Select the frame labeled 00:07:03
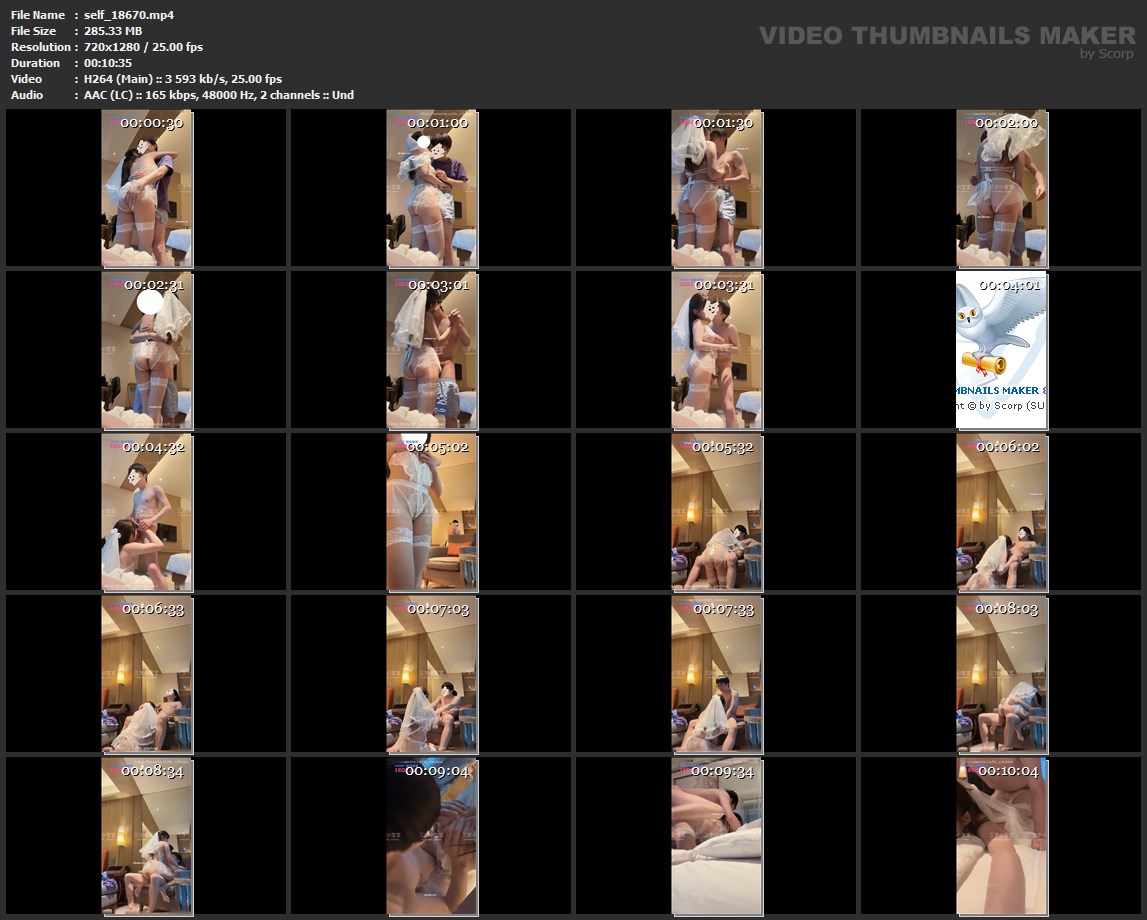This screenshot has height=920, width=1147. coord(431,674)
